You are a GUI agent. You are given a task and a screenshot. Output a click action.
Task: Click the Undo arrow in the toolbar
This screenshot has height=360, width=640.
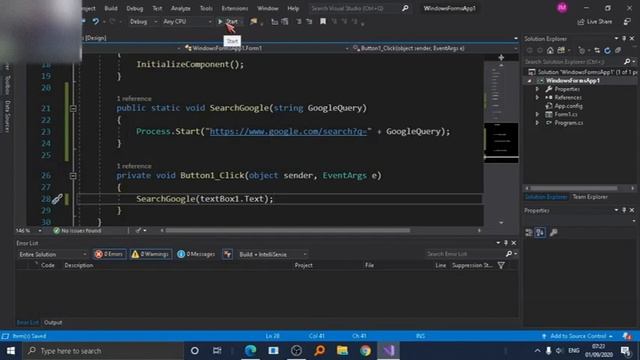point(96,21)
